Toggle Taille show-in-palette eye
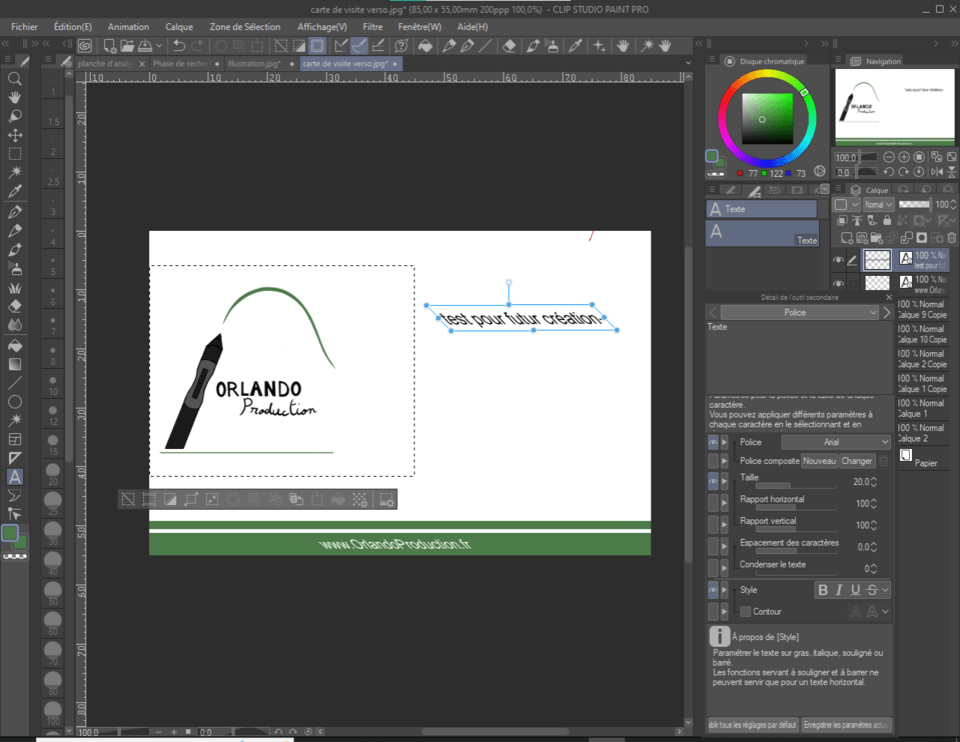 click(713, 481)
